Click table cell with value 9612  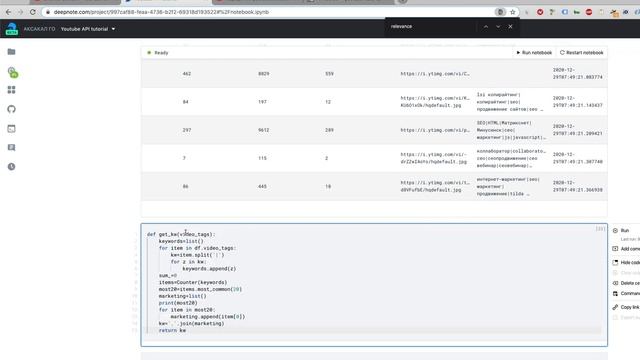pos(264,130)
